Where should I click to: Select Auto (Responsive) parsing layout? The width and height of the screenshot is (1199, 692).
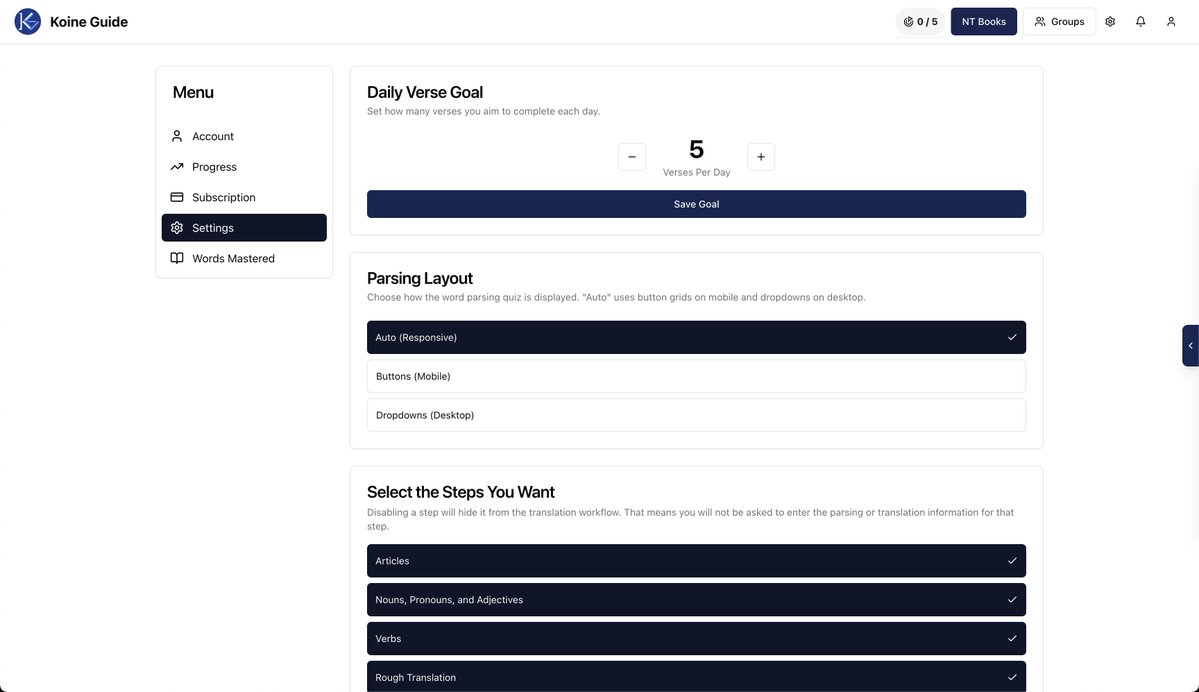pyautogui.click(x=696, y=337)
